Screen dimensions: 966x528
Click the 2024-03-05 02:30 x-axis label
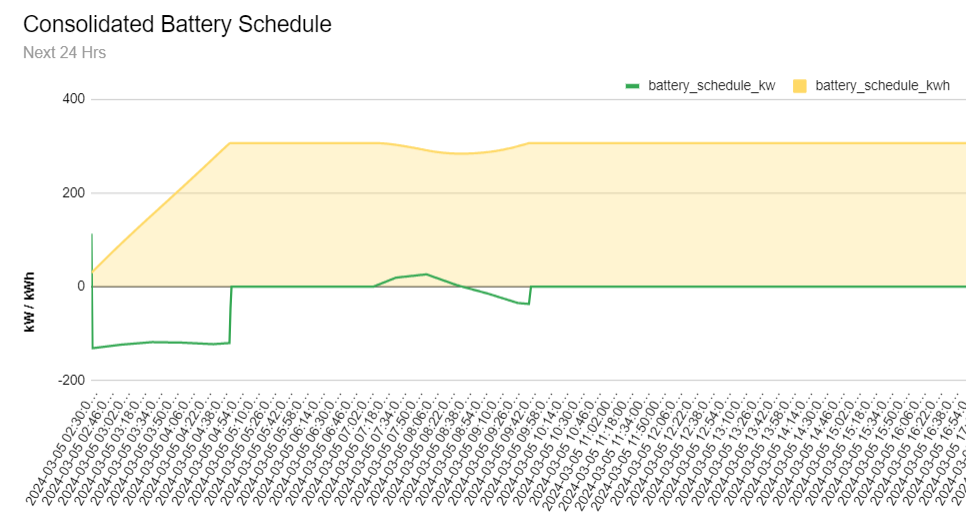[62, 448]
